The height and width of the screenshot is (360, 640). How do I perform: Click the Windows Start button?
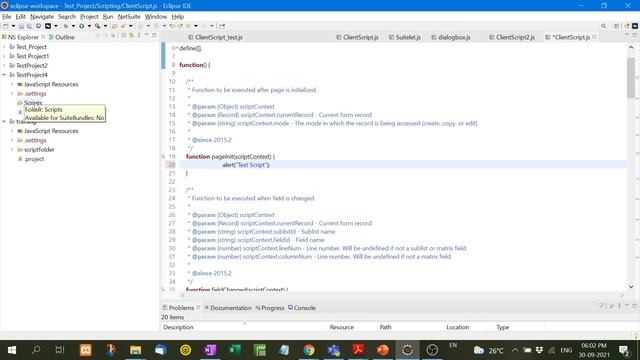(12, 350)
